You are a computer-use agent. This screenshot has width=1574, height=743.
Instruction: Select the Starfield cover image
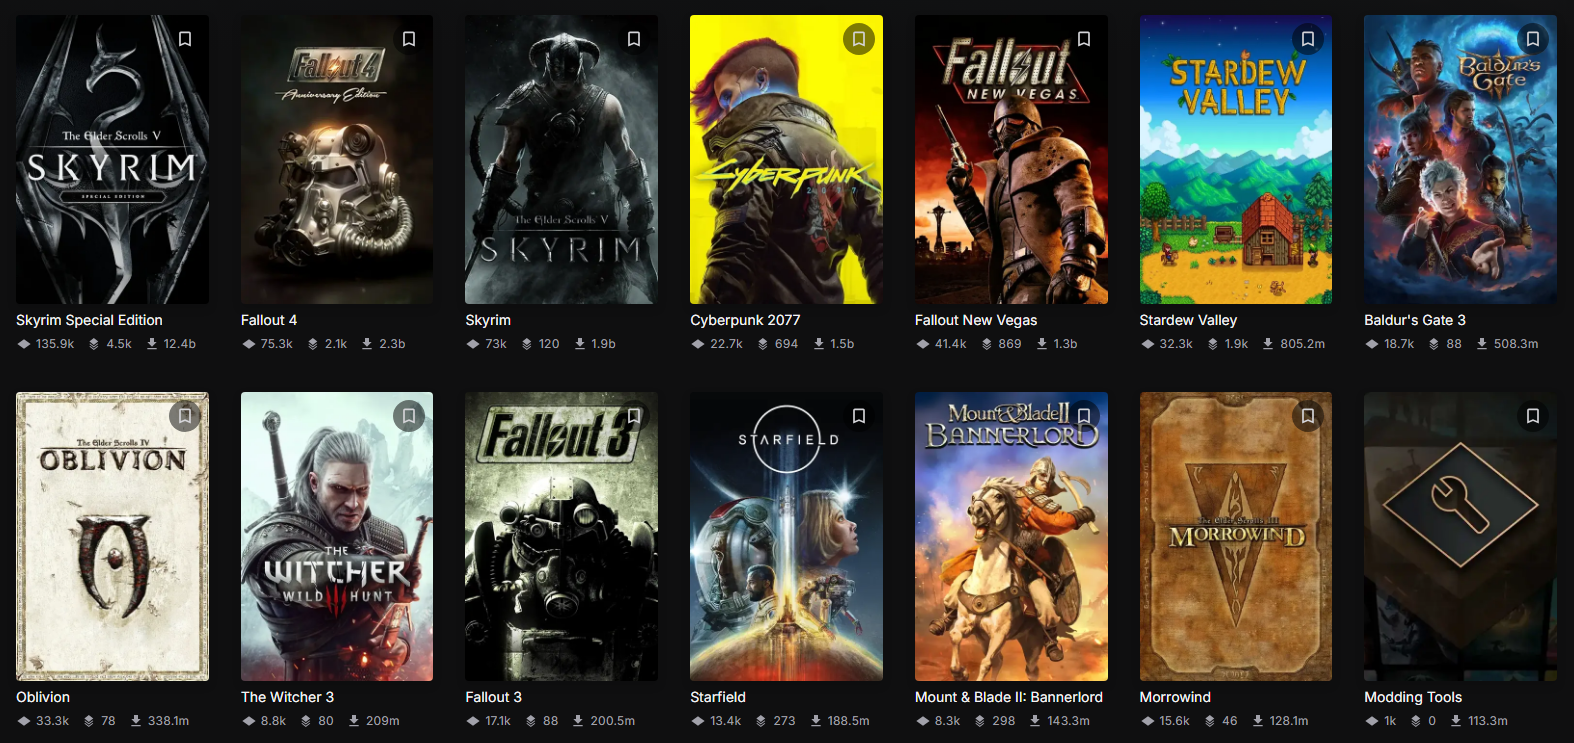point(786,536)
